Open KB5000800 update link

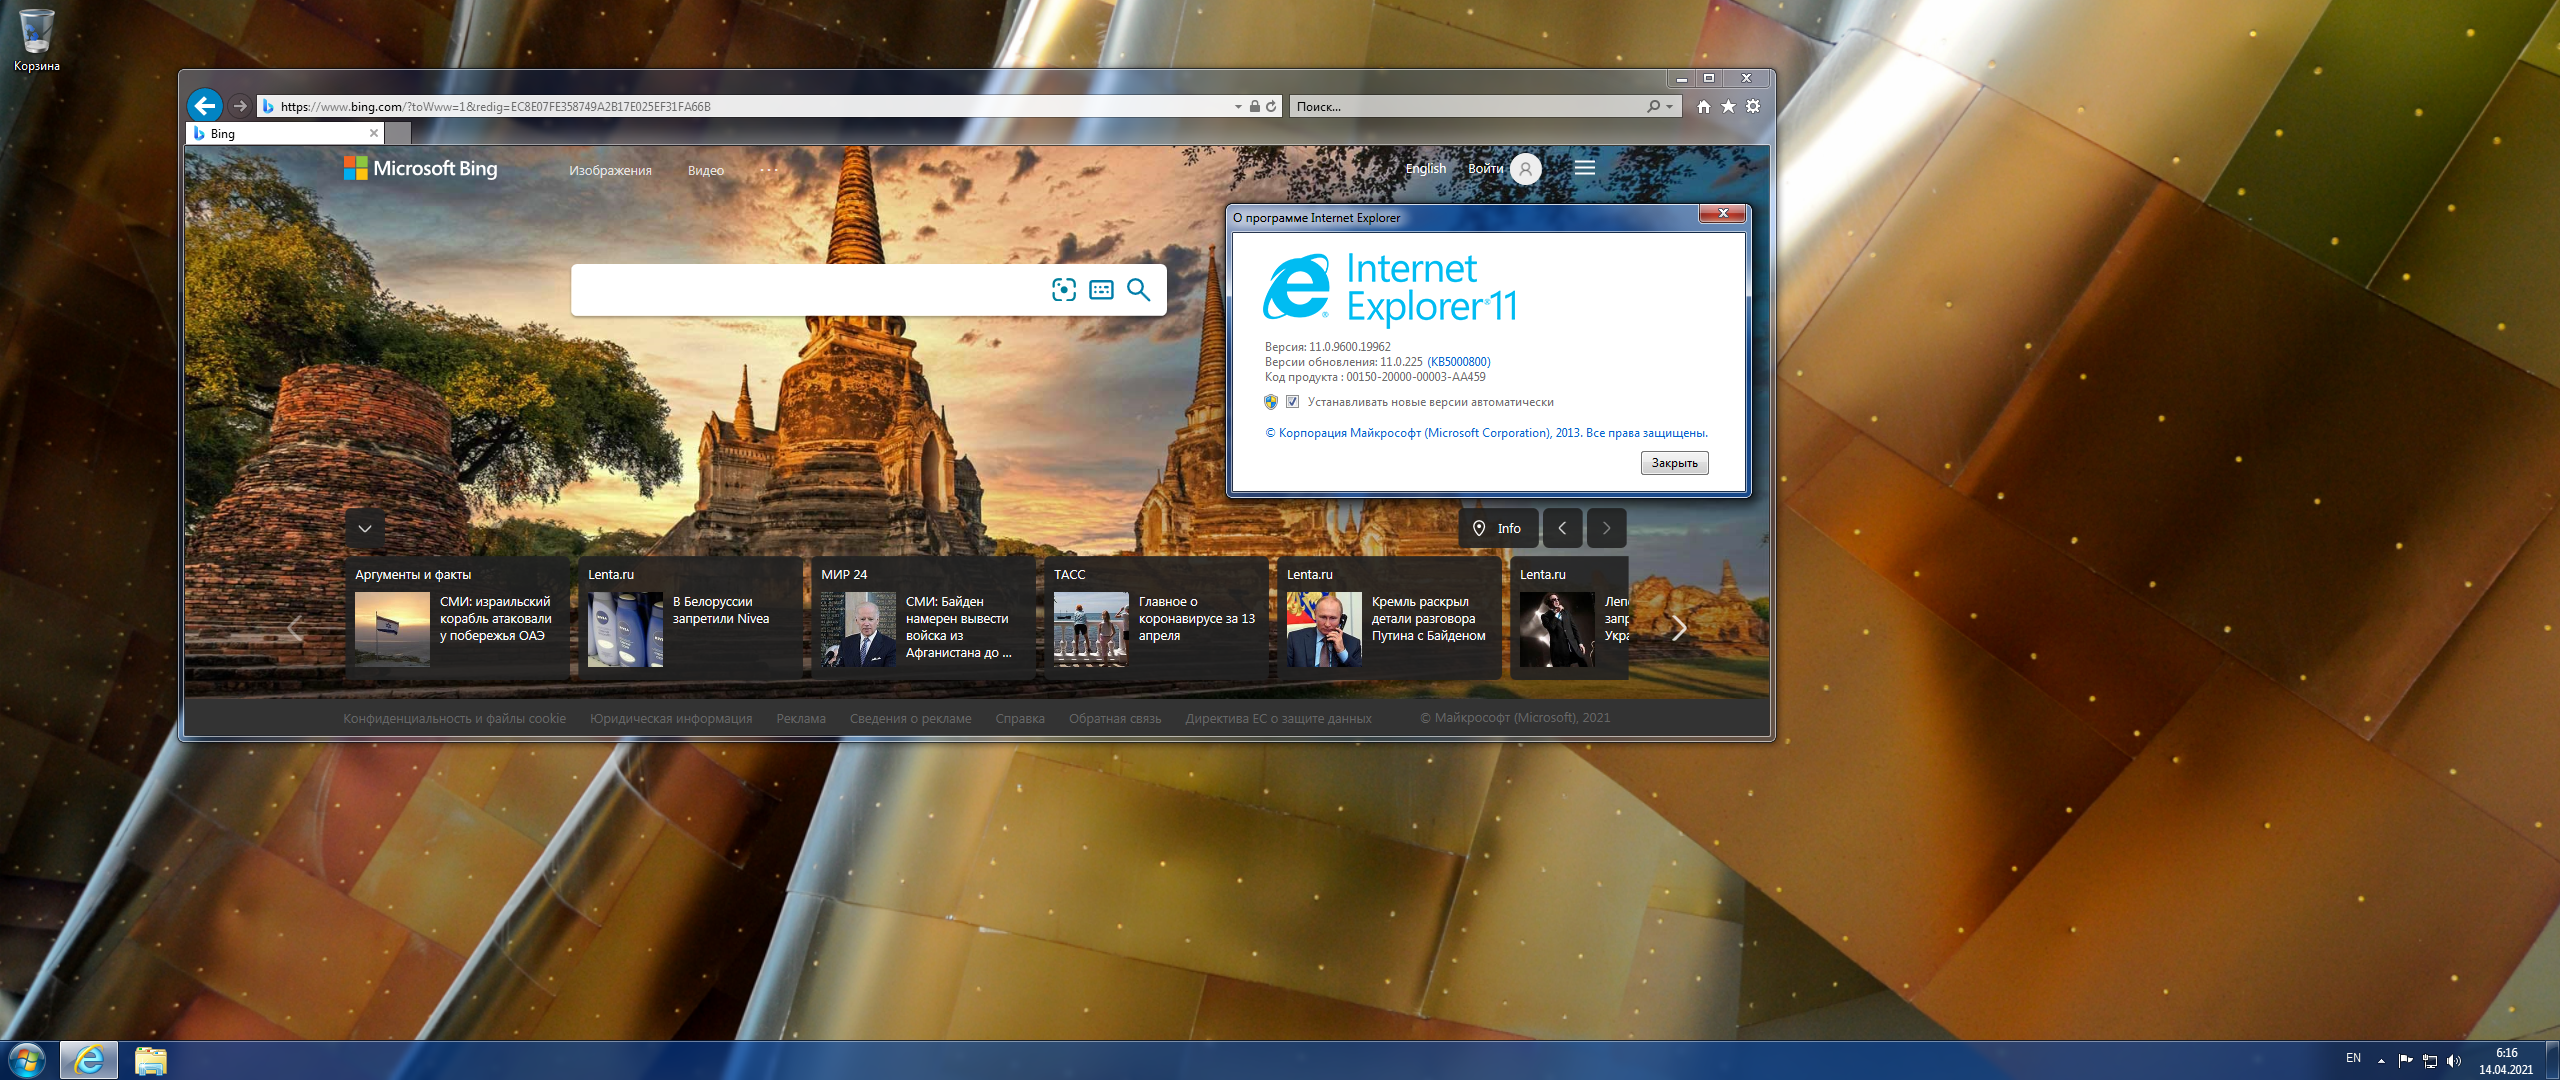pos(1458,362)
